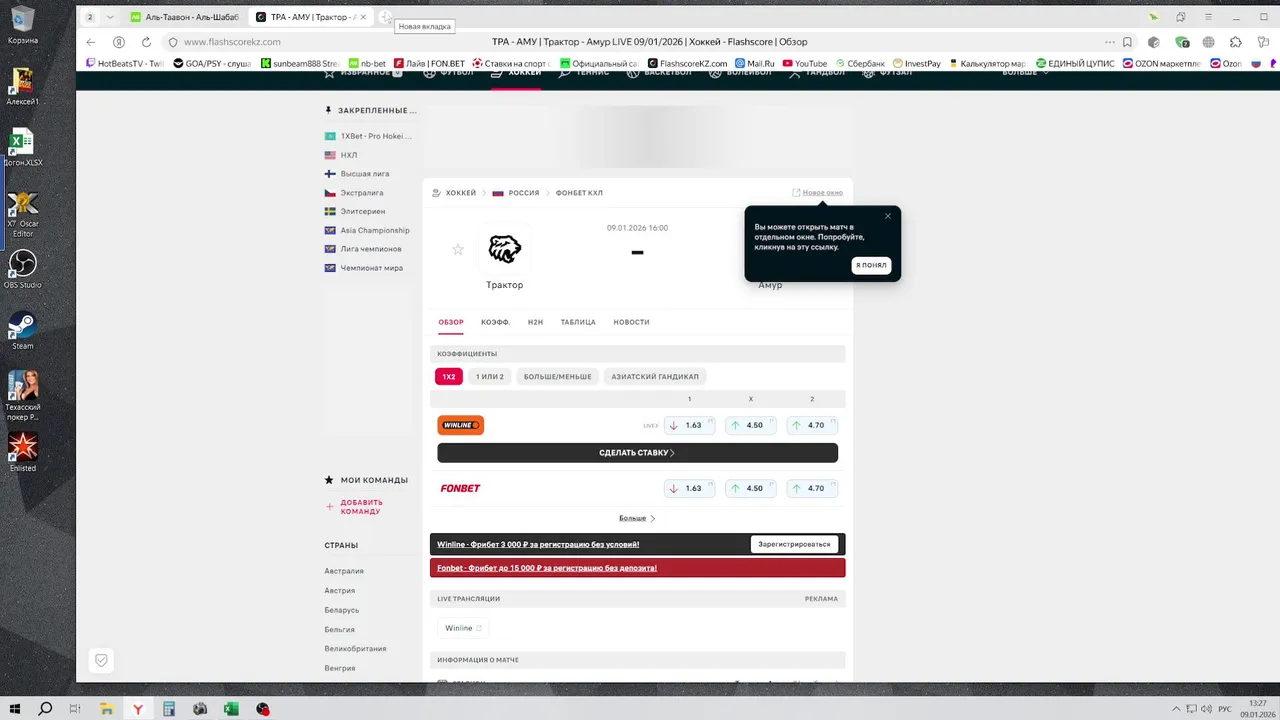This screenshot has height=720, width=1280.
Task: Select the 1X2 odds type
Action: point(449,377)
